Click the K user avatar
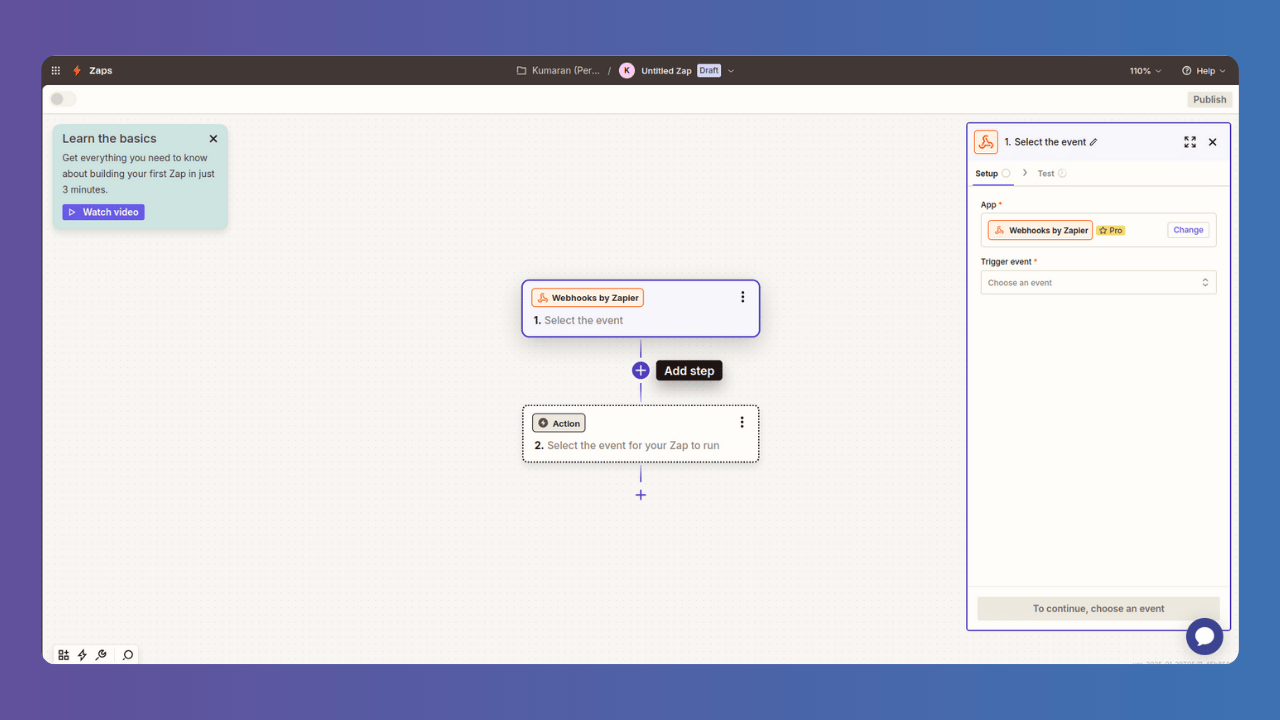 pyautogui.click(x=627, y=71)
